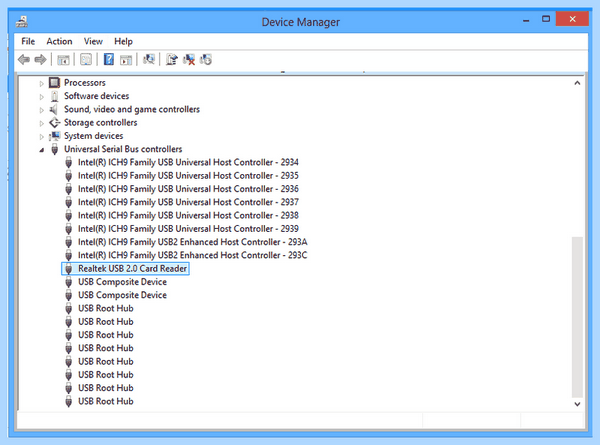Open the Help menu
Image resolution: width=600 pixels, height=445 pixels.
point(123,41)
